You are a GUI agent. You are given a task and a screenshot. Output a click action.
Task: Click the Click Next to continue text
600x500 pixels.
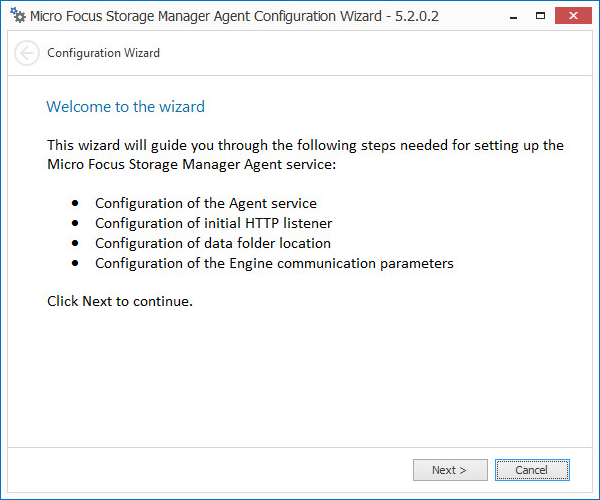click(x=120, y=300)
